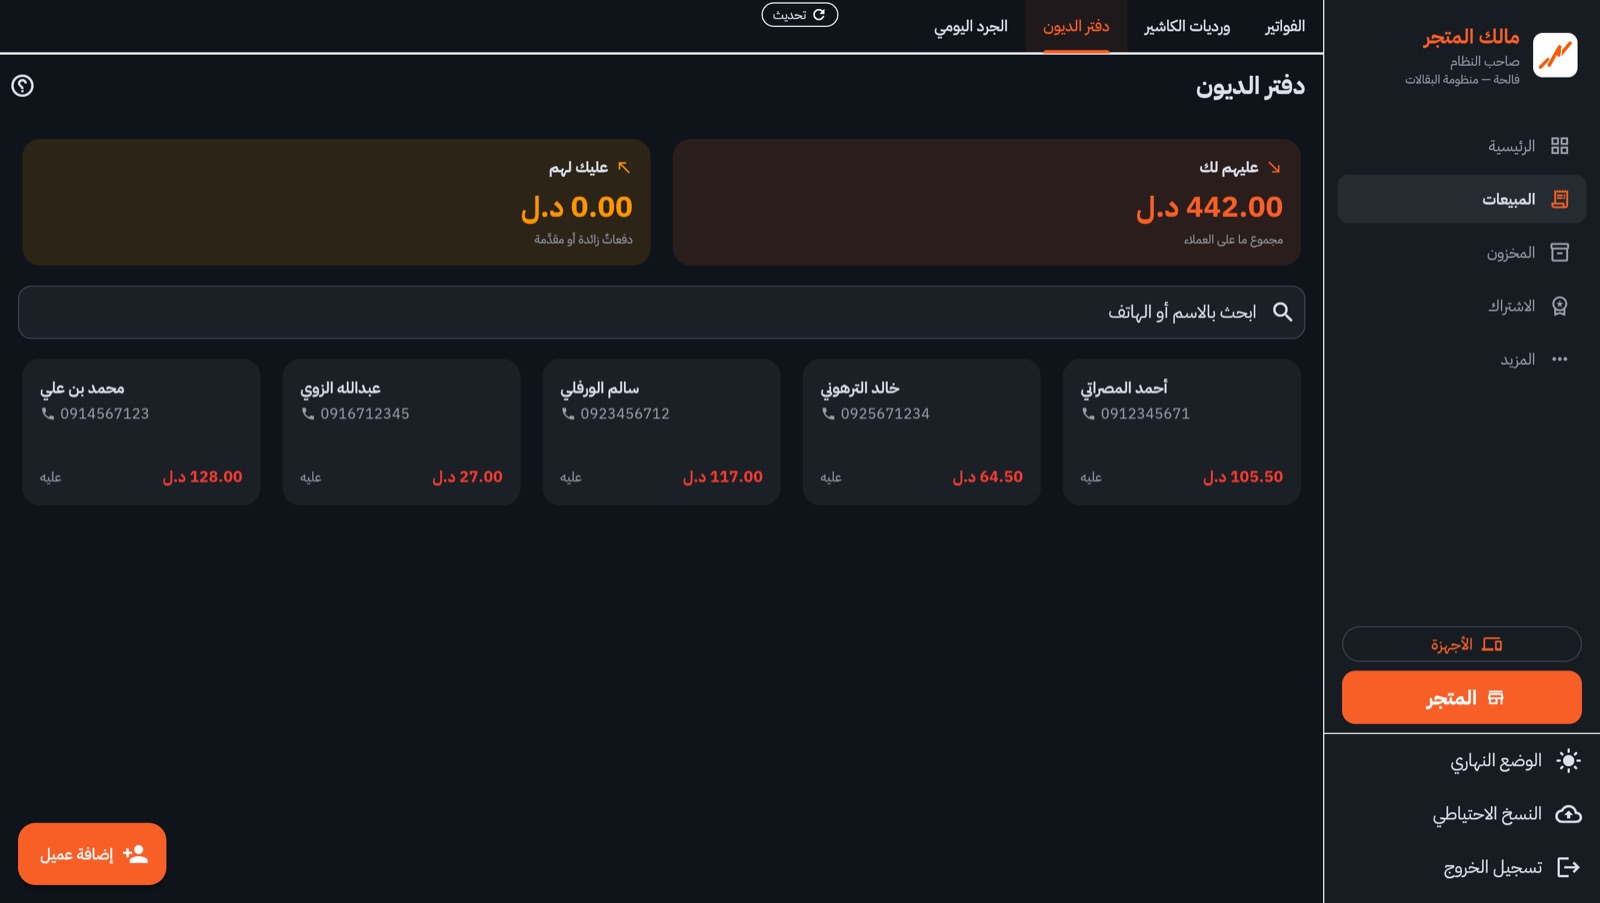Click the إضافة عميل add customer button

click(92, 854)
